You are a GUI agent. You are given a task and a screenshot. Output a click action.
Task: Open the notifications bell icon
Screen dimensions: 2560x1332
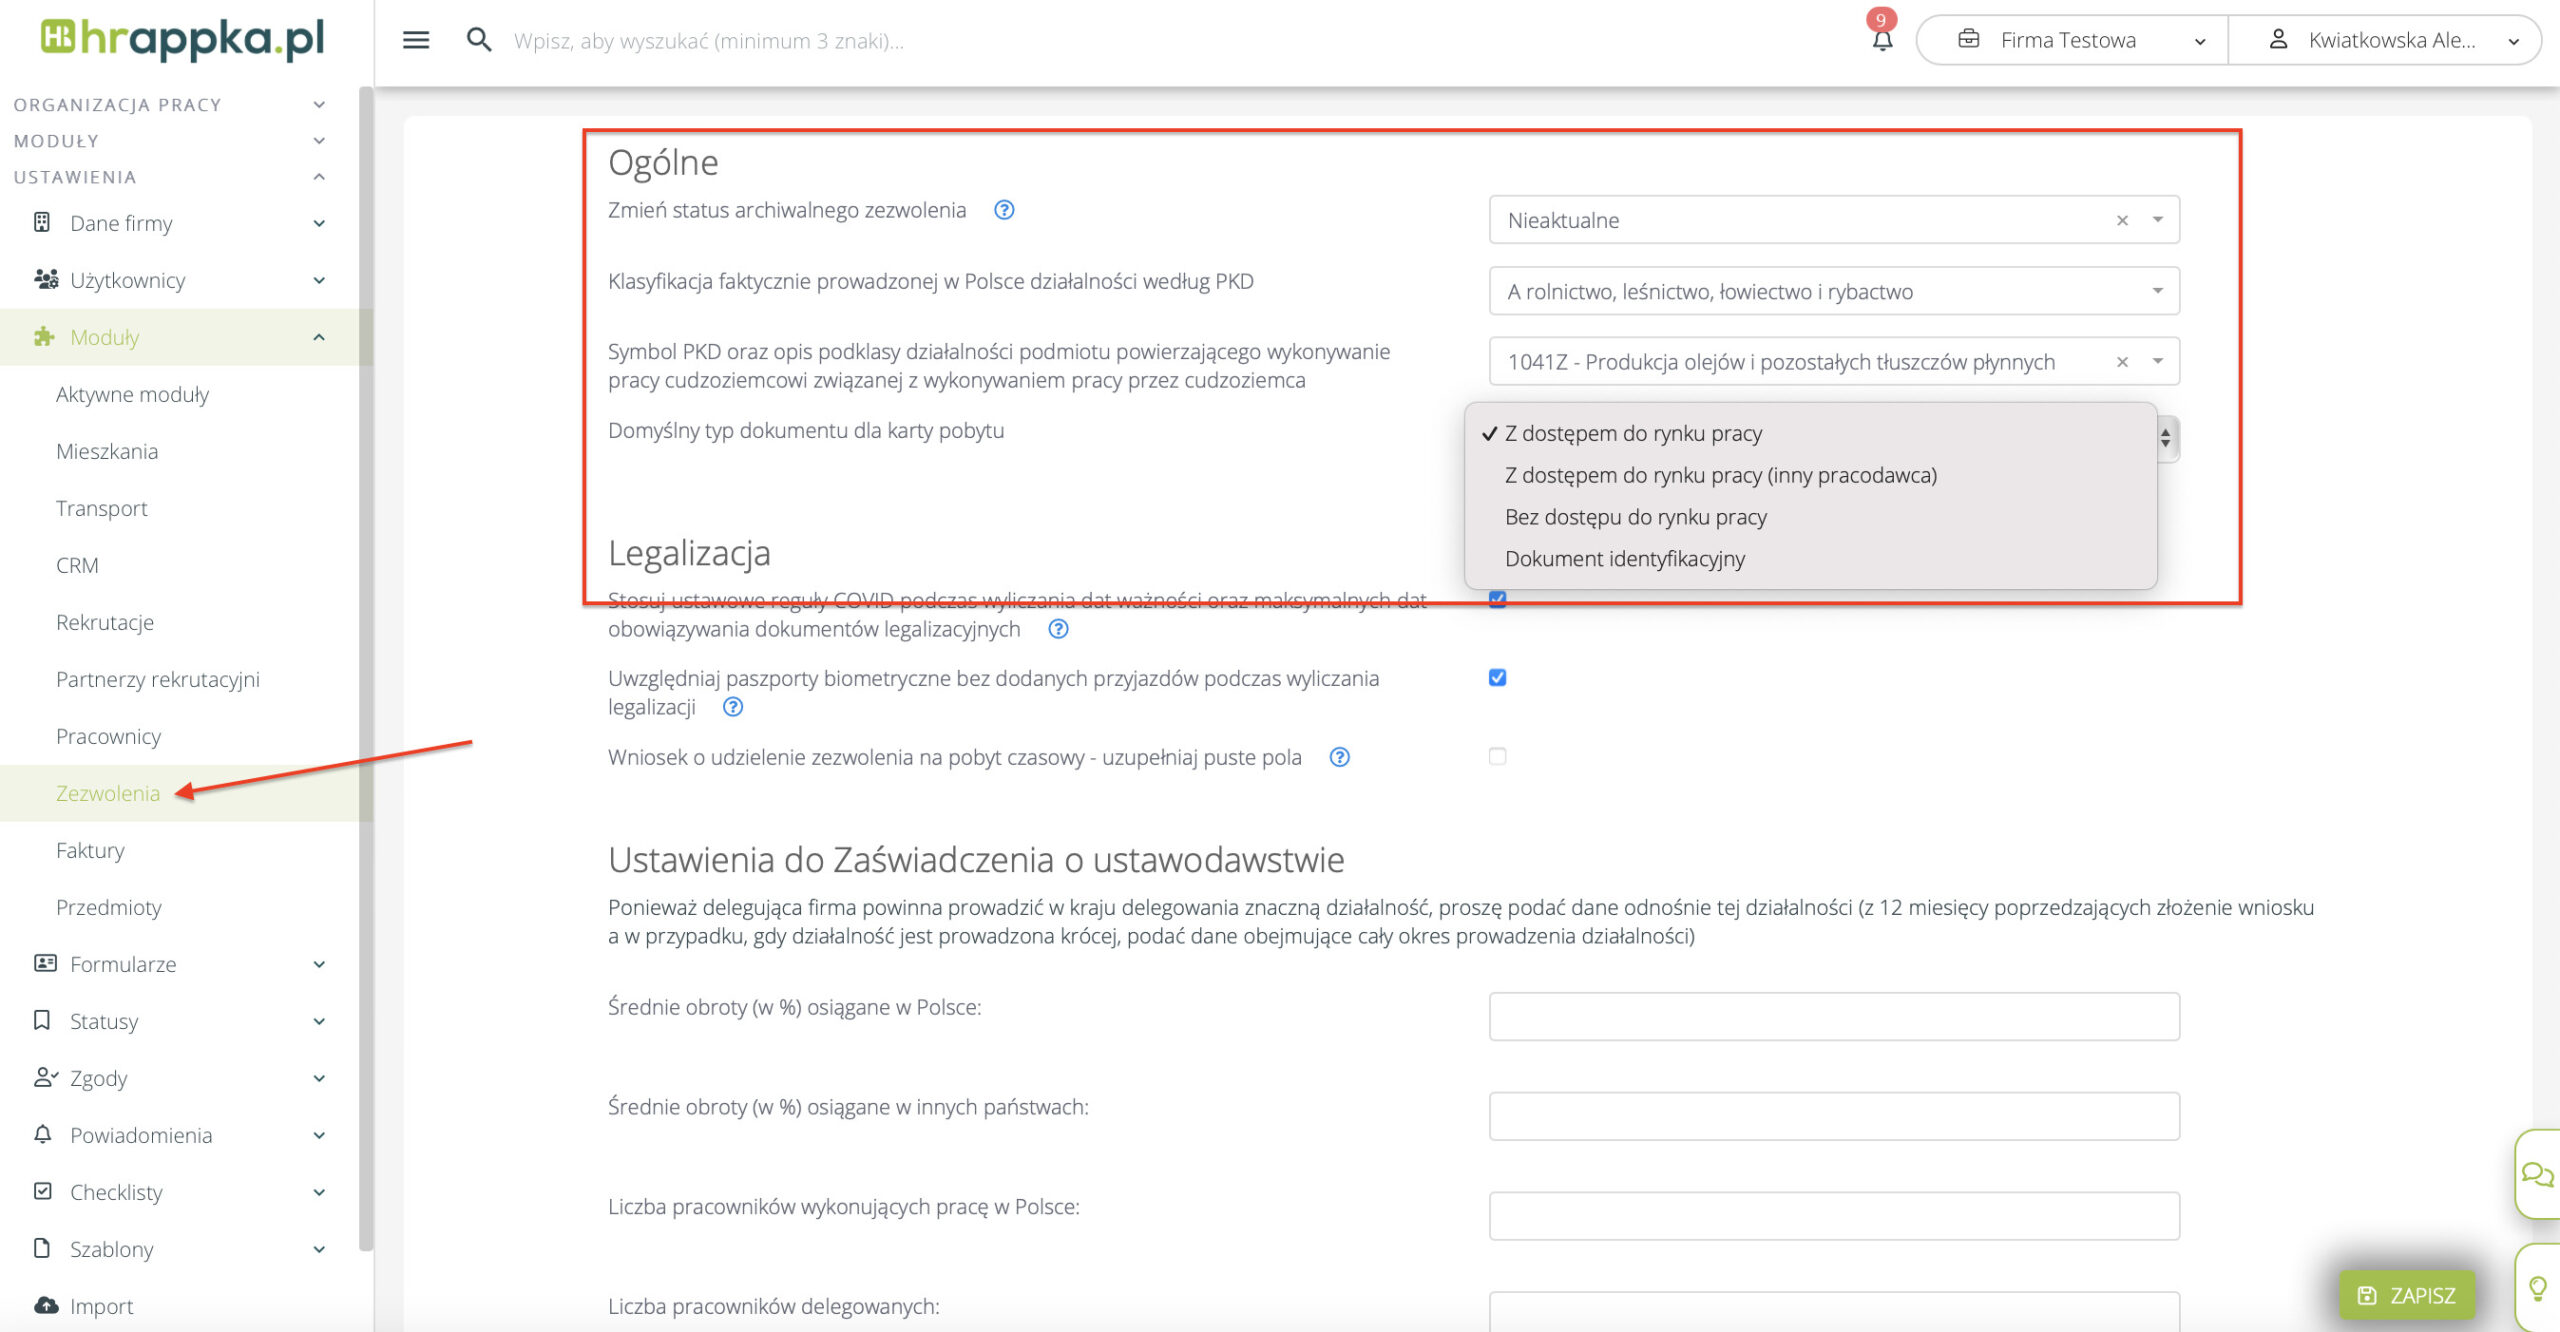[x=1882, y=40]
